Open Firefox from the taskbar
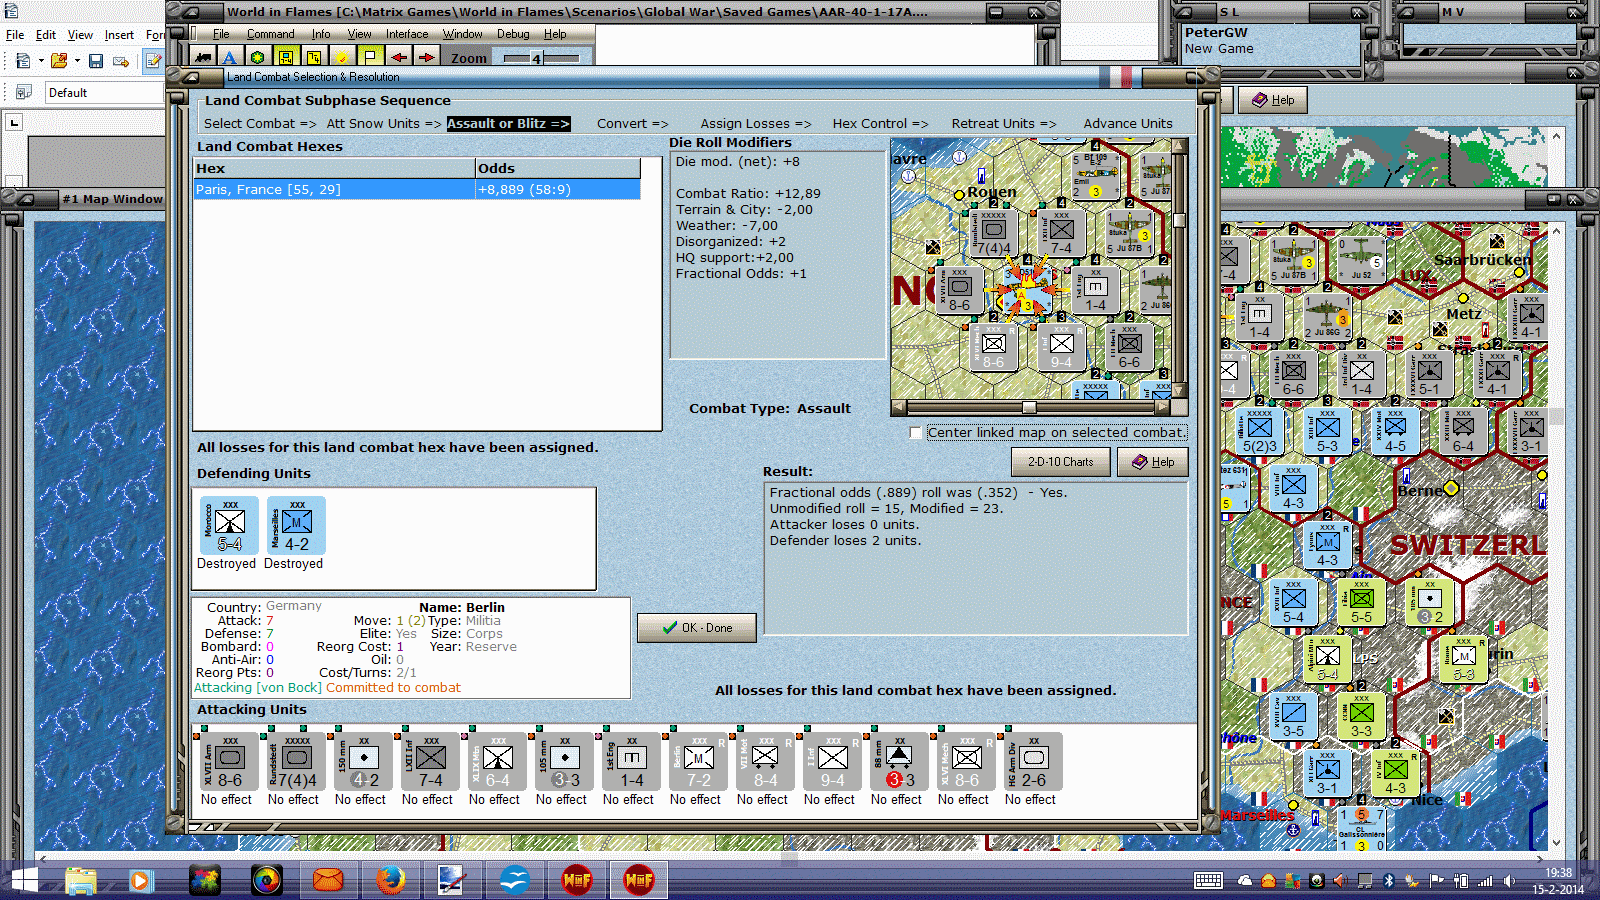 391,880
